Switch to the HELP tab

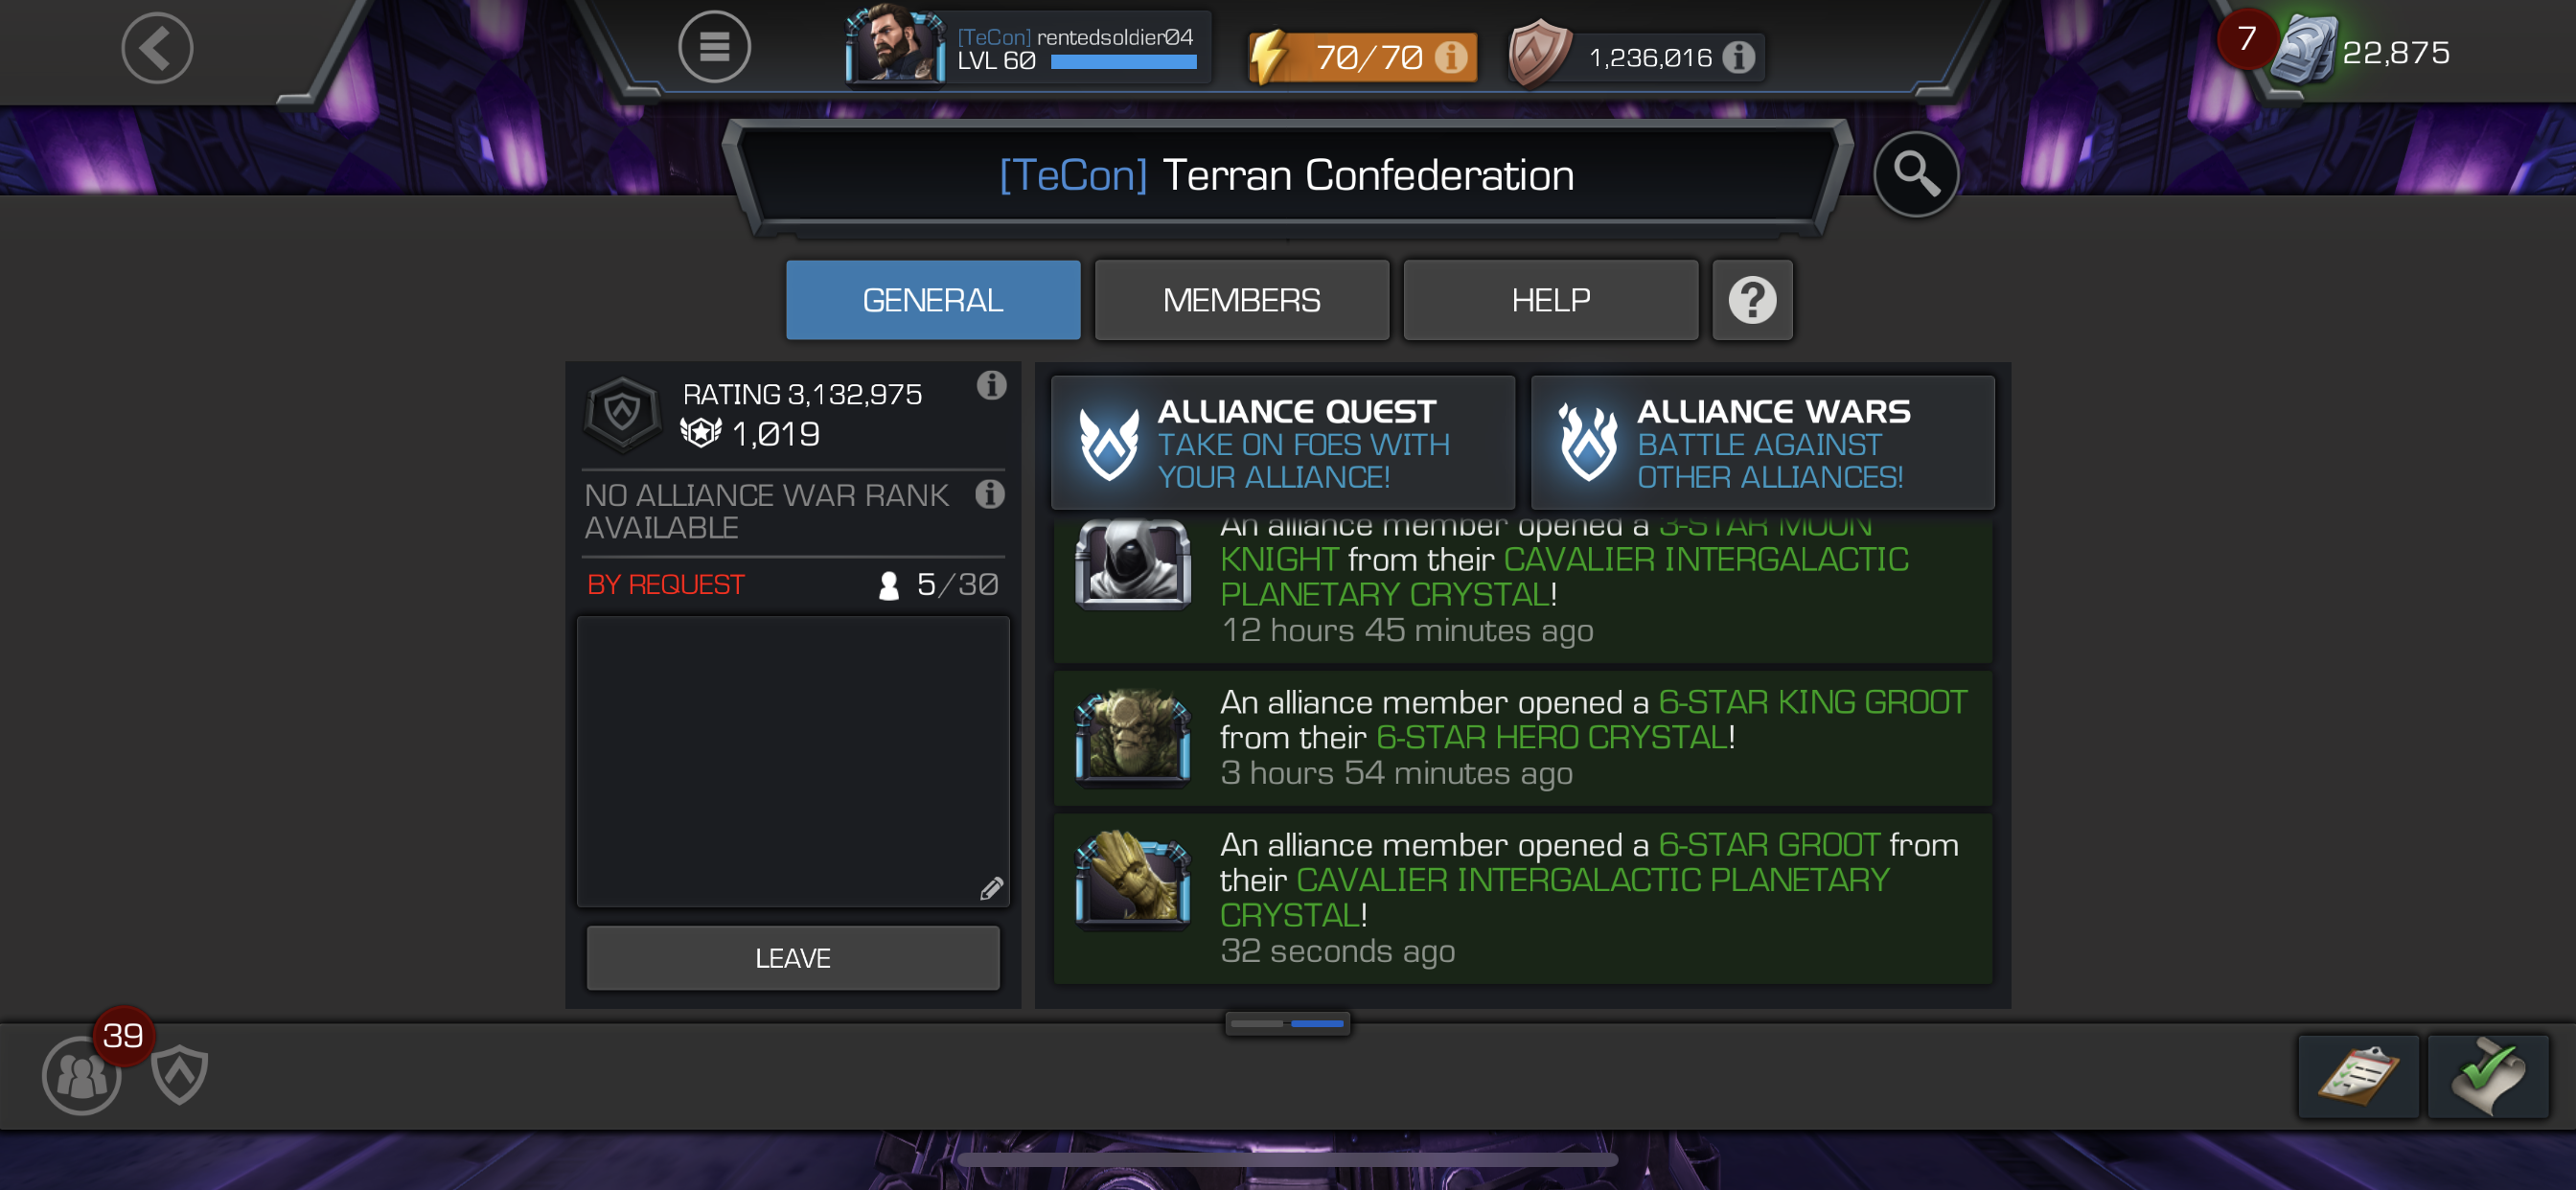click(x=1550, y=300)
